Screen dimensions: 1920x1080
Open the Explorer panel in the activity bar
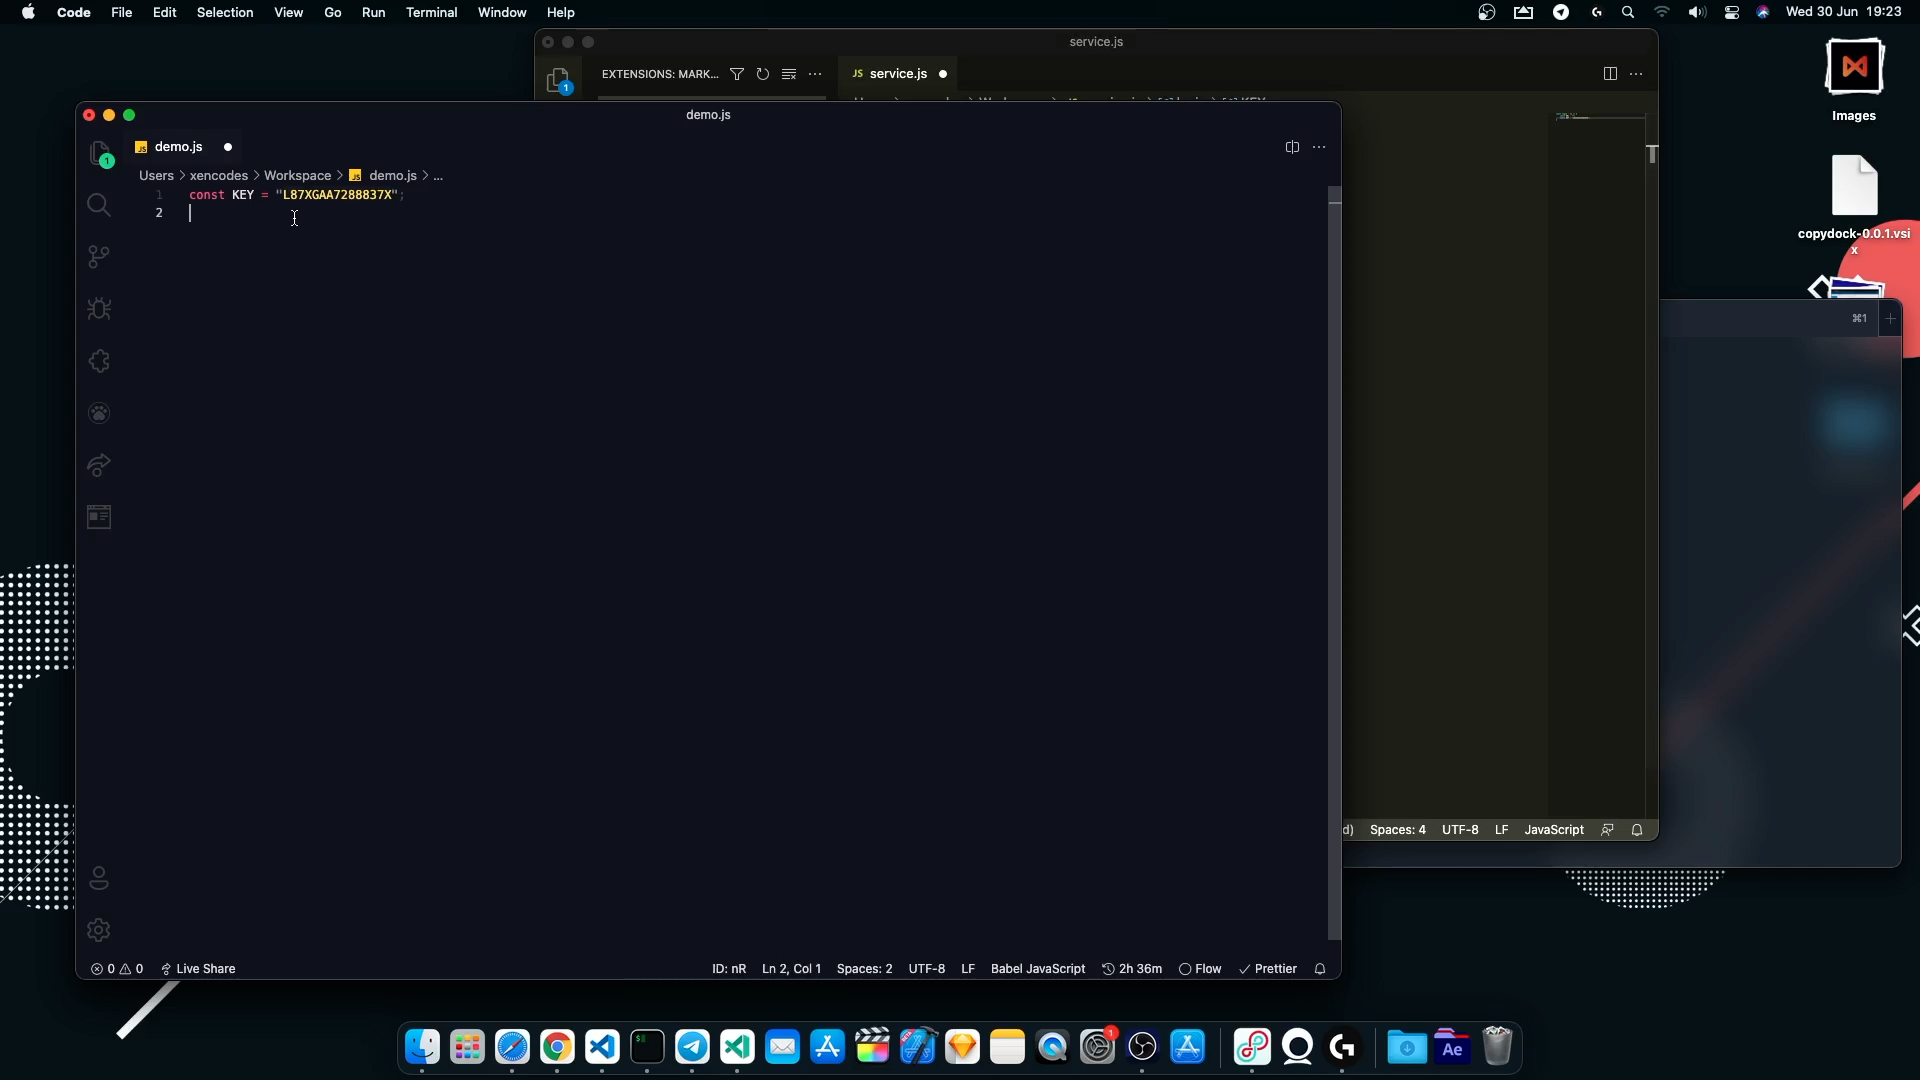point(99,153)
